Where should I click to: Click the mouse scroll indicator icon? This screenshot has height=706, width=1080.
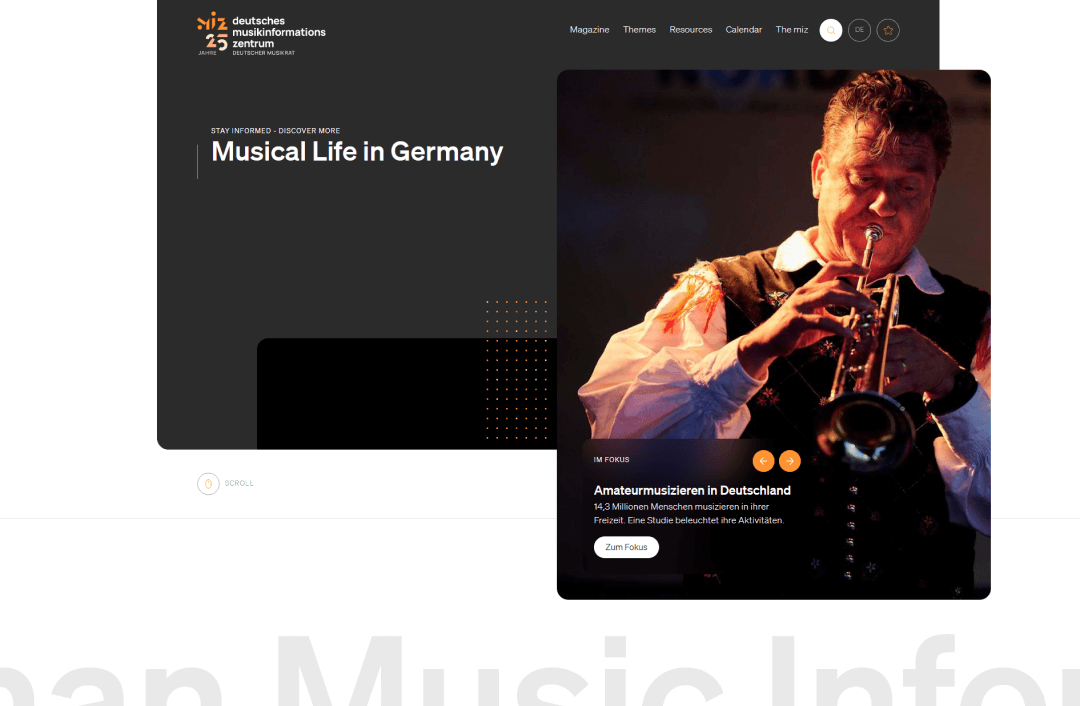pyautogui.click(x=208, y=484)
